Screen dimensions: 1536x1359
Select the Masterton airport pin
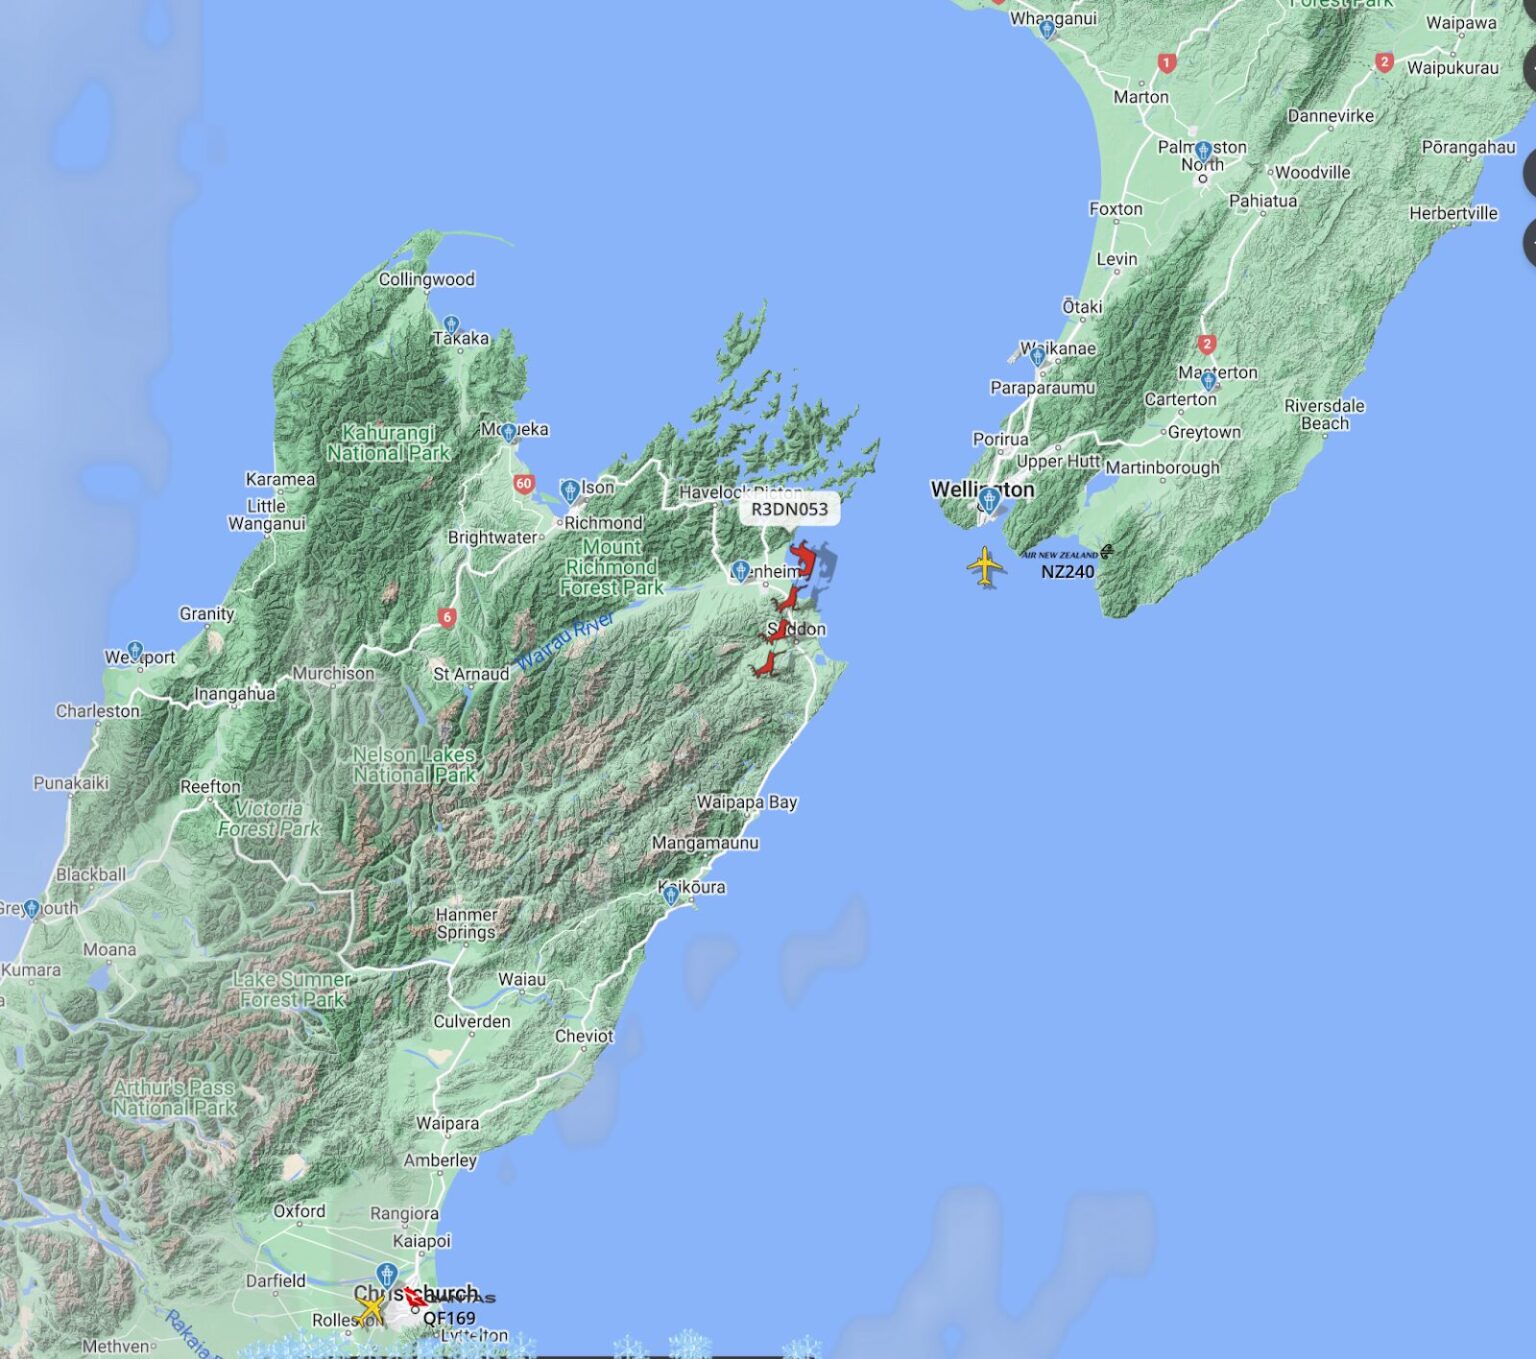point(1208,380)
